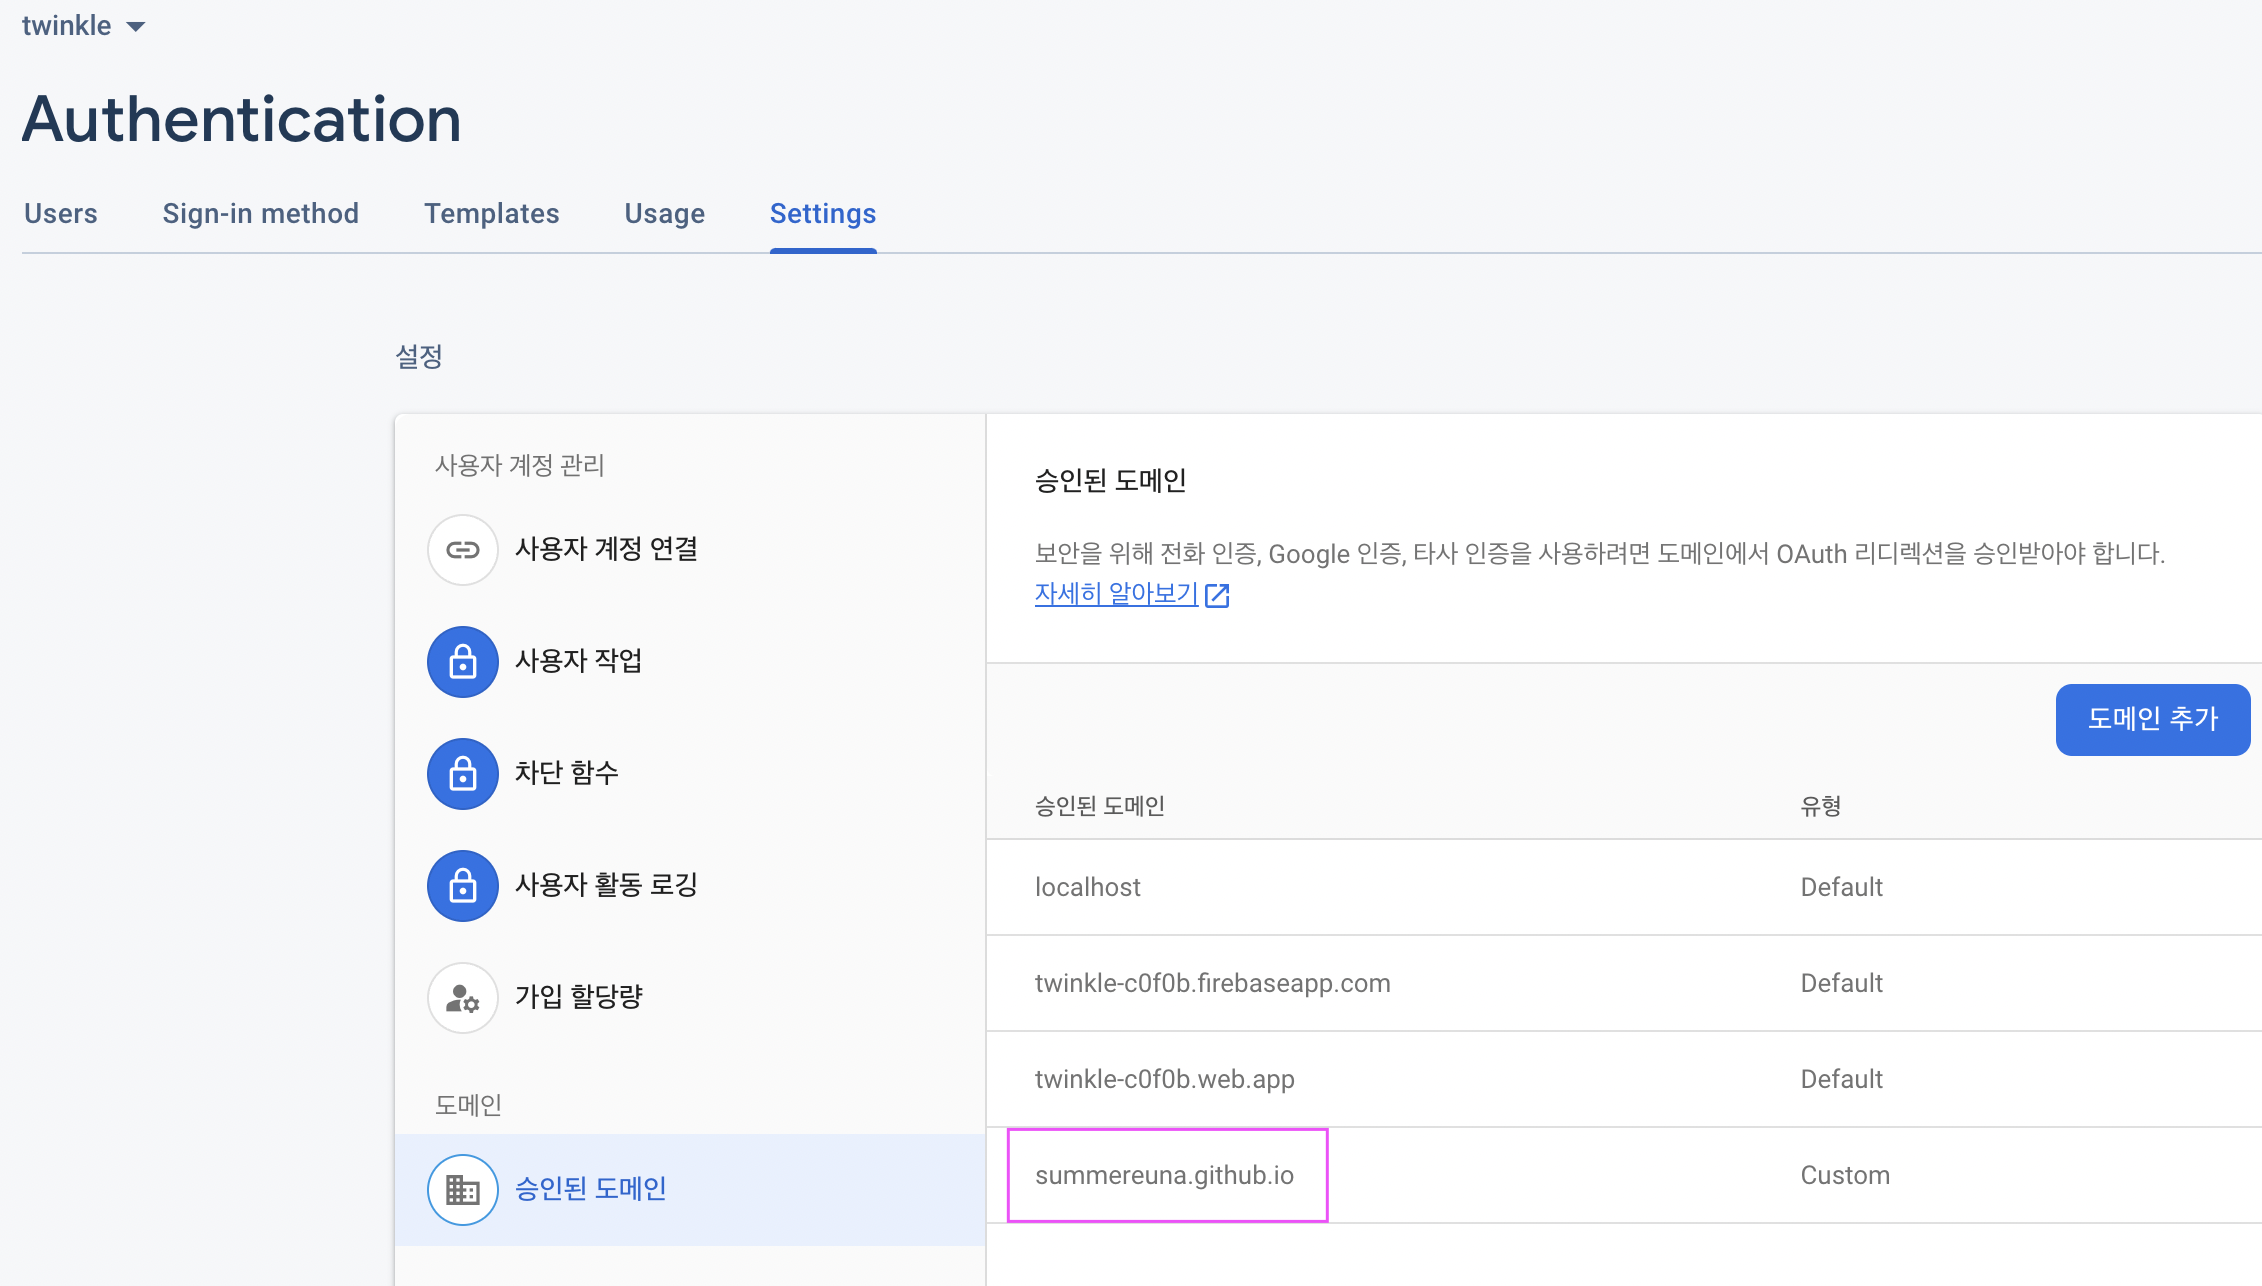Click the user-gear icon for 가입 할당량
The image size is (2262, 1286).
[x=462, y=998]
